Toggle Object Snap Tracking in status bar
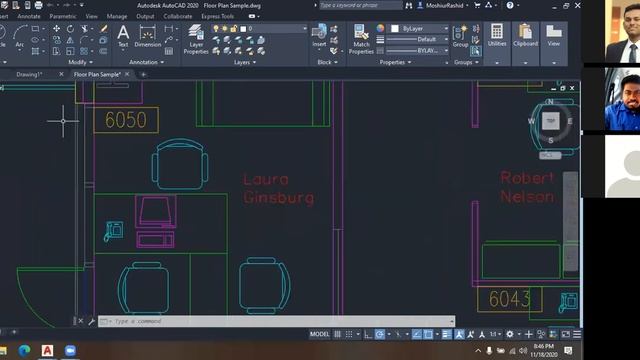Viewport: 640px width, 360px height. coord(416,334)
